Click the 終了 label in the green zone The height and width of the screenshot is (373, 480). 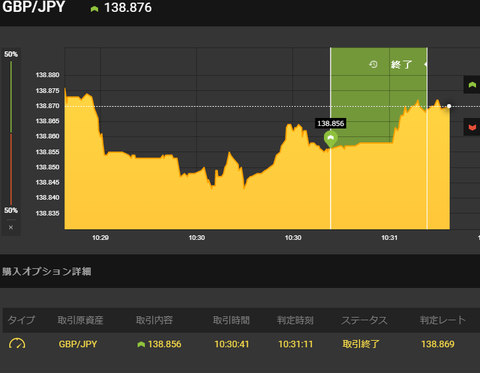coord(401,64)
